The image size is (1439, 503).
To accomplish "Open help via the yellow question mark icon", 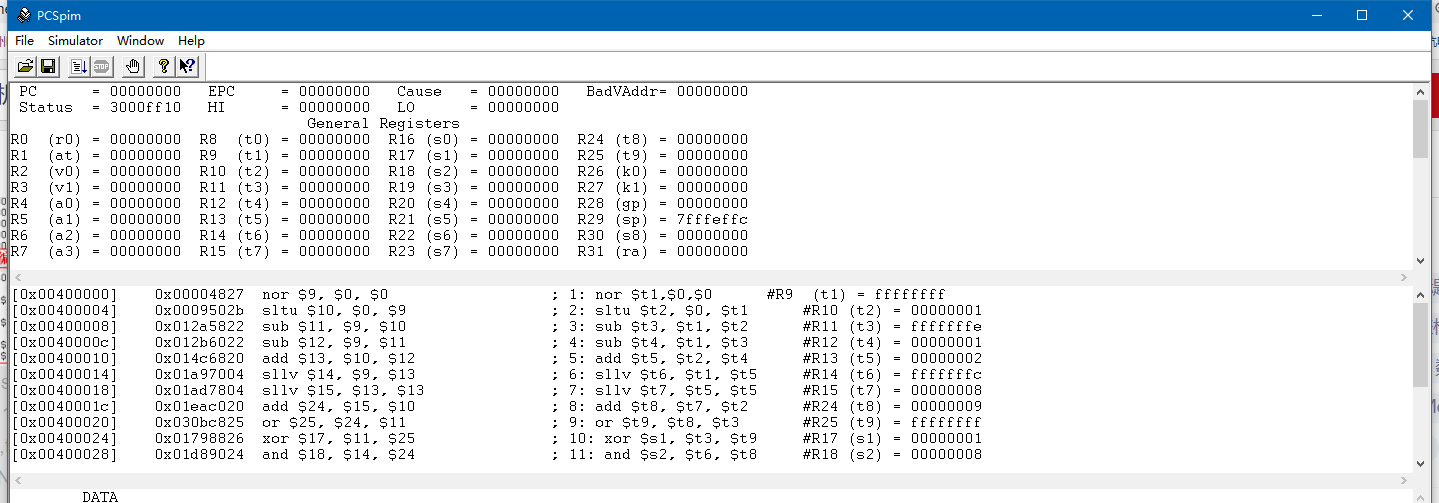I will [x=164, y=66].
